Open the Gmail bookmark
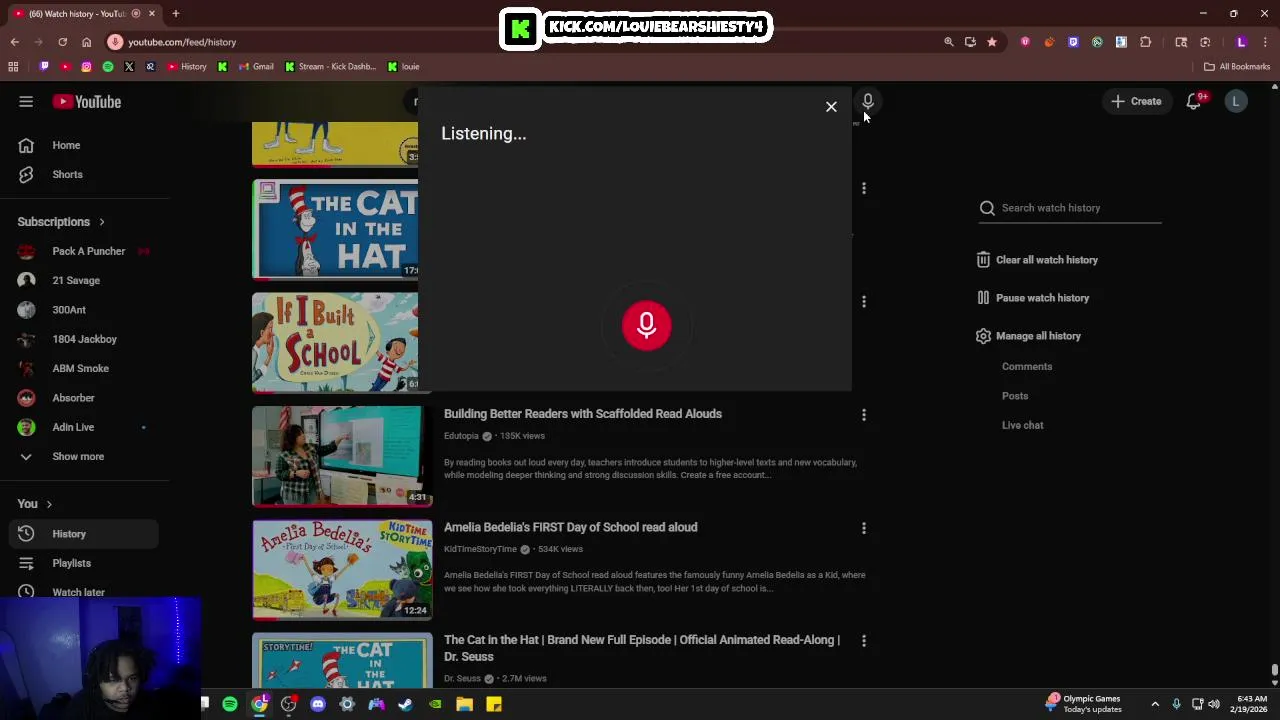 [256, 67]
